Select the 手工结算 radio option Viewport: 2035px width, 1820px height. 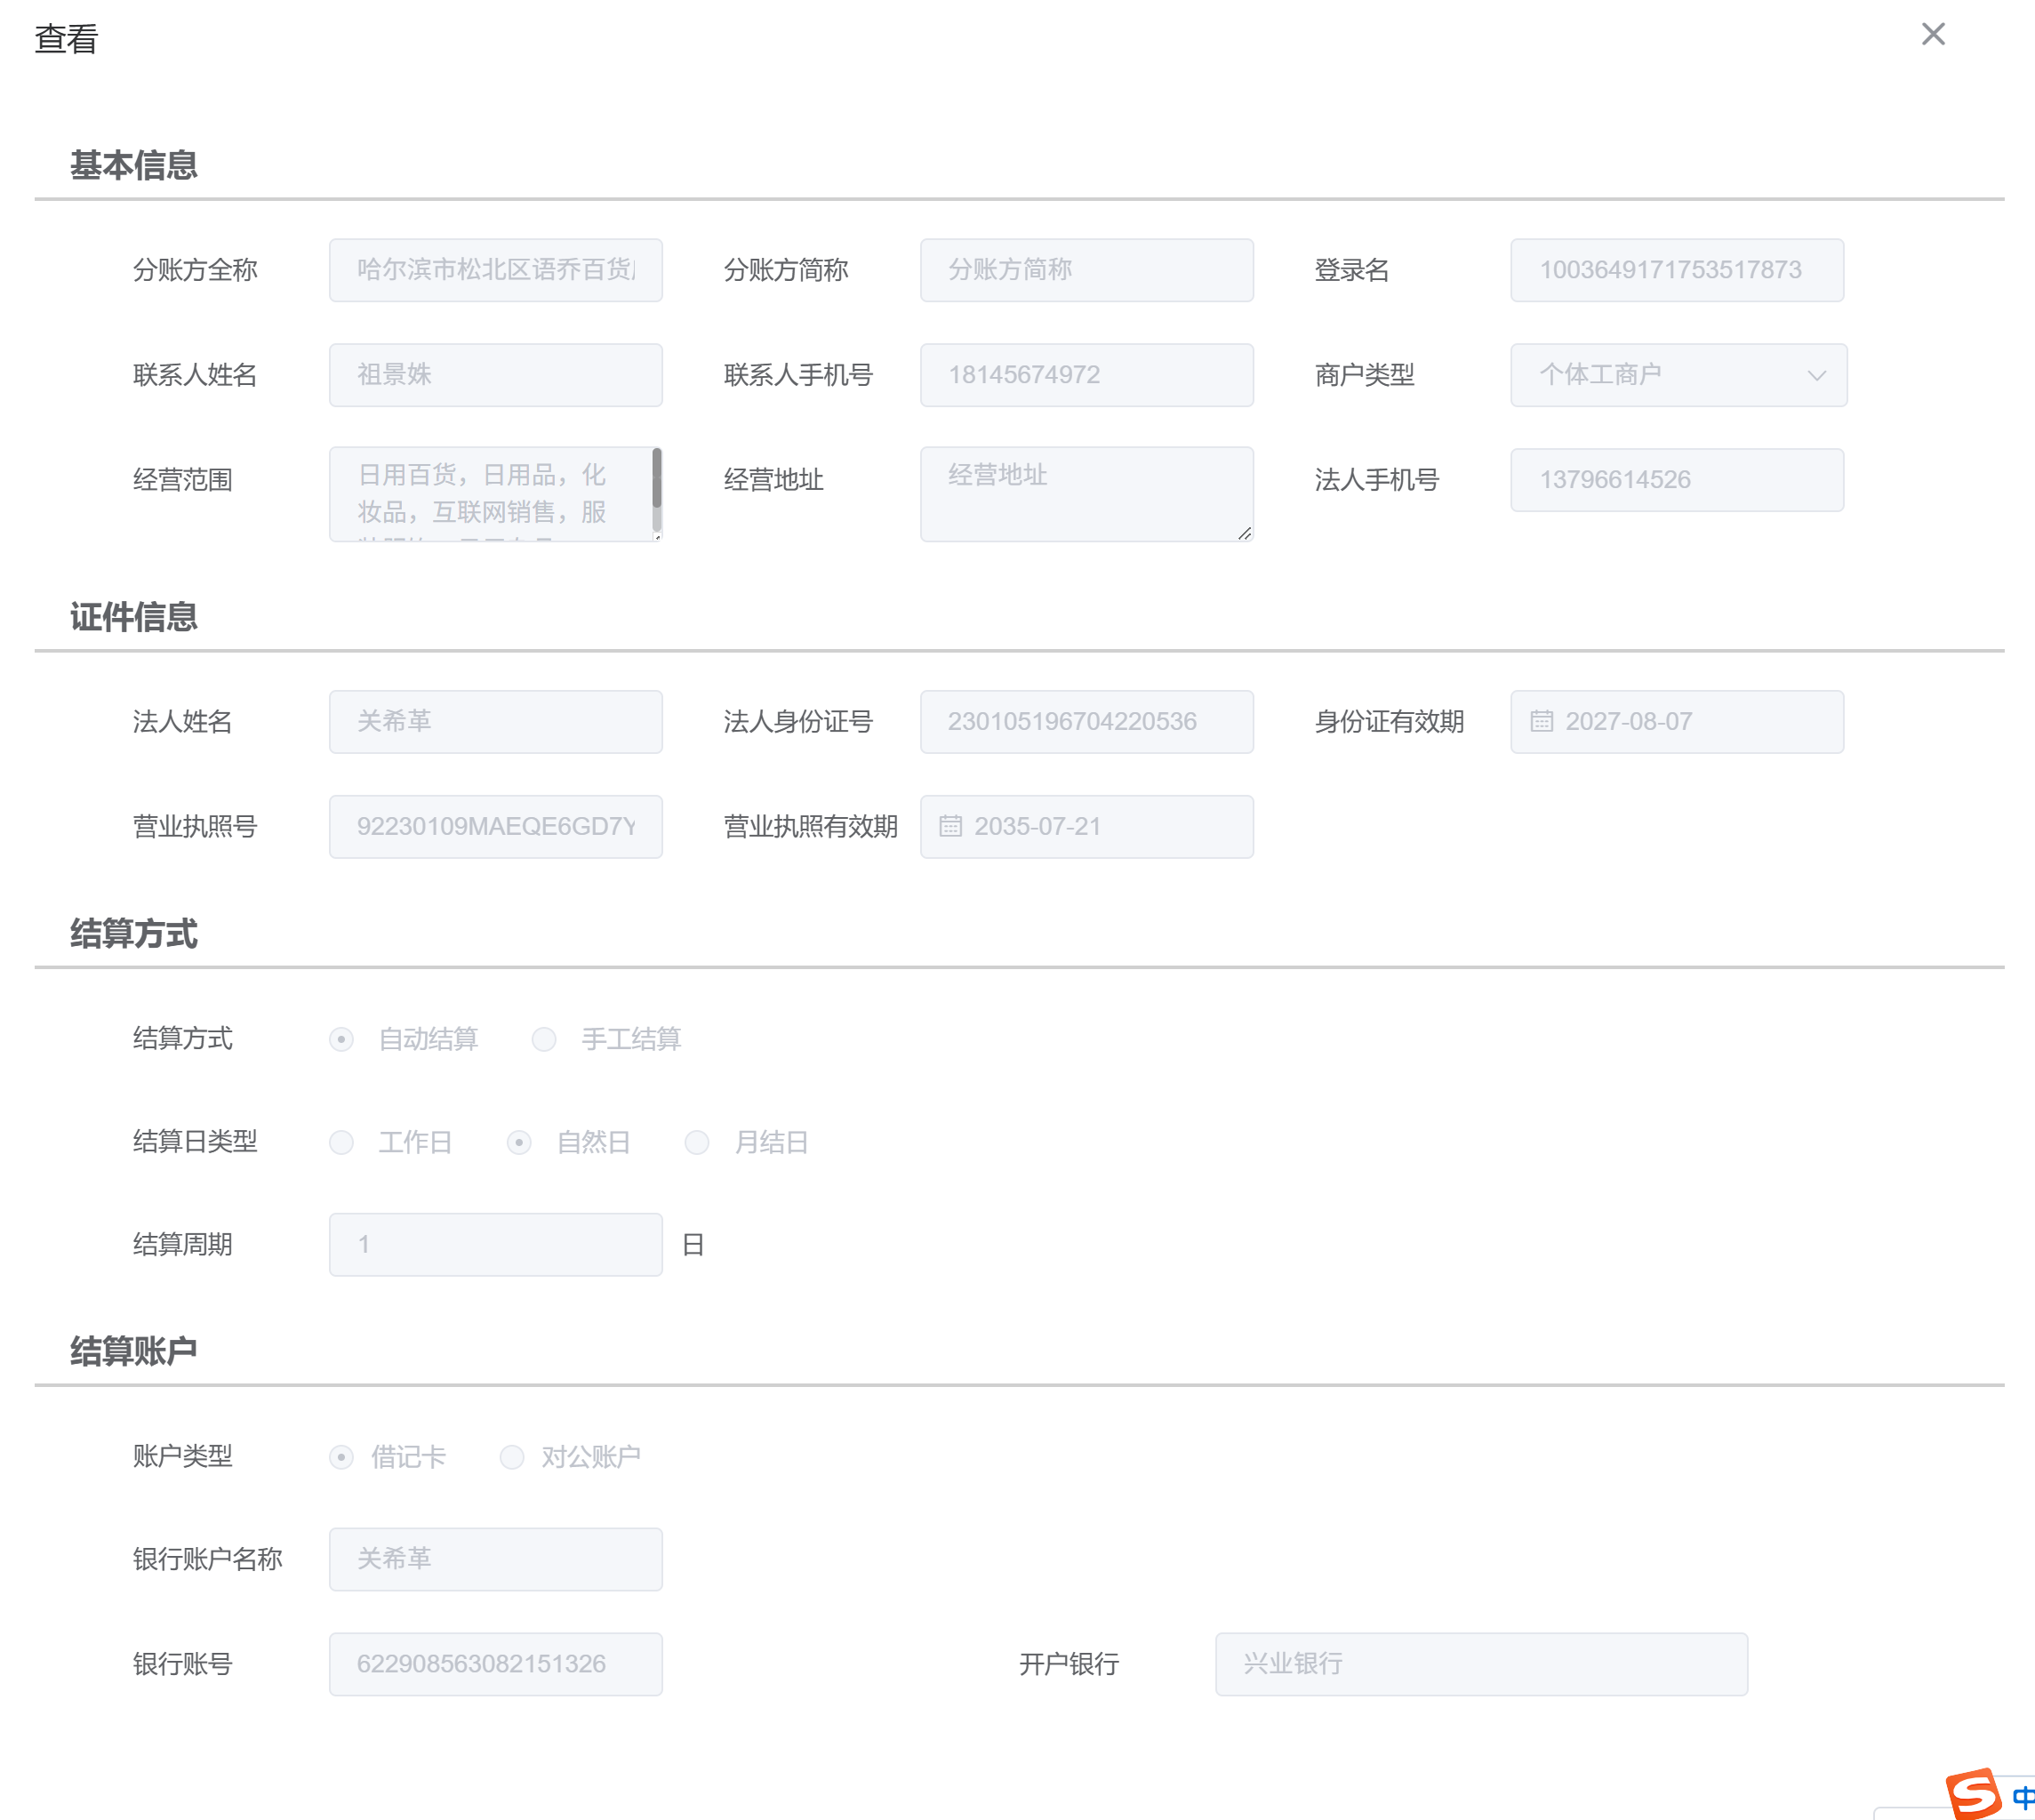click(544, 1039)
